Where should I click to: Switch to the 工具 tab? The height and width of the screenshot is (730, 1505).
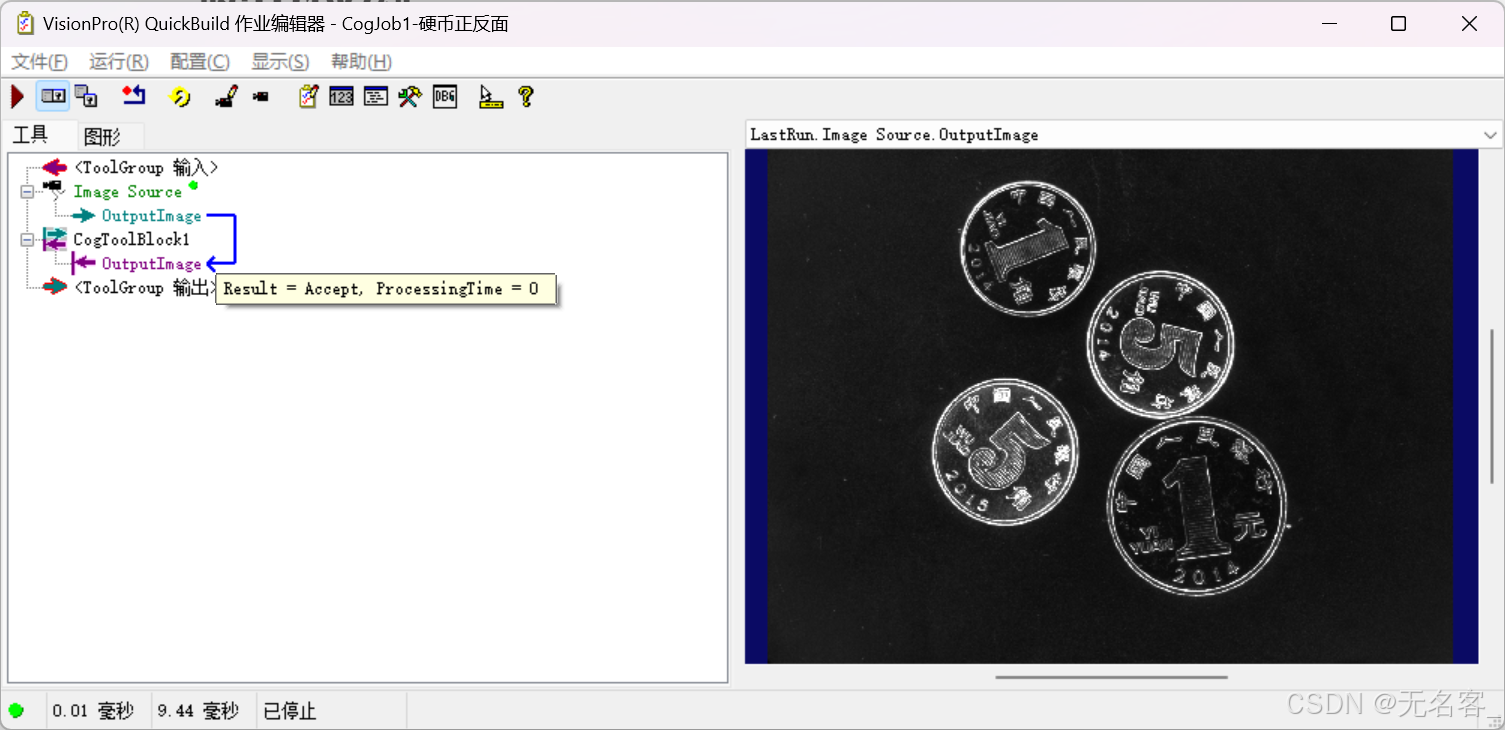click(31, 135)
